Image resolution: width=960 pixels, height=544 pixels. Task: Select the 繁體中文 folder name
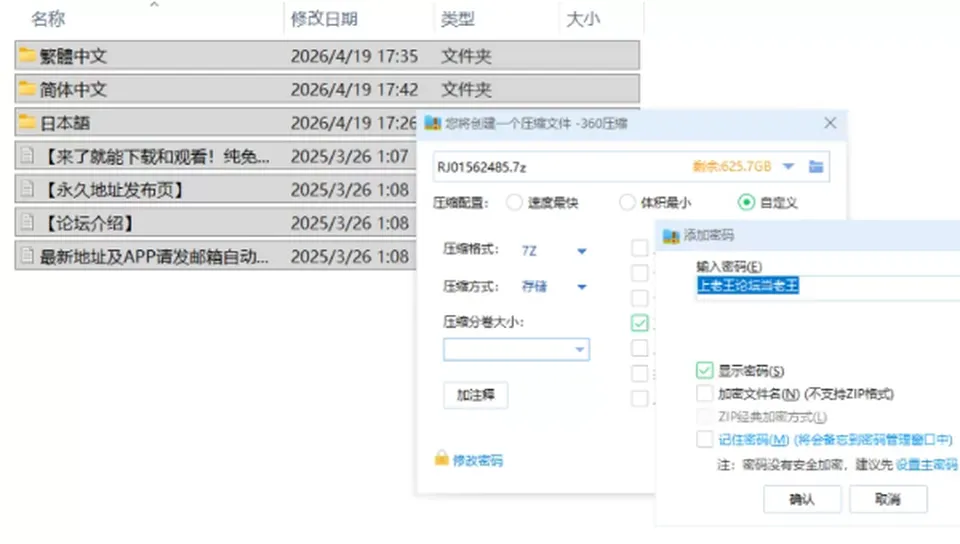[x=73, y=56]
